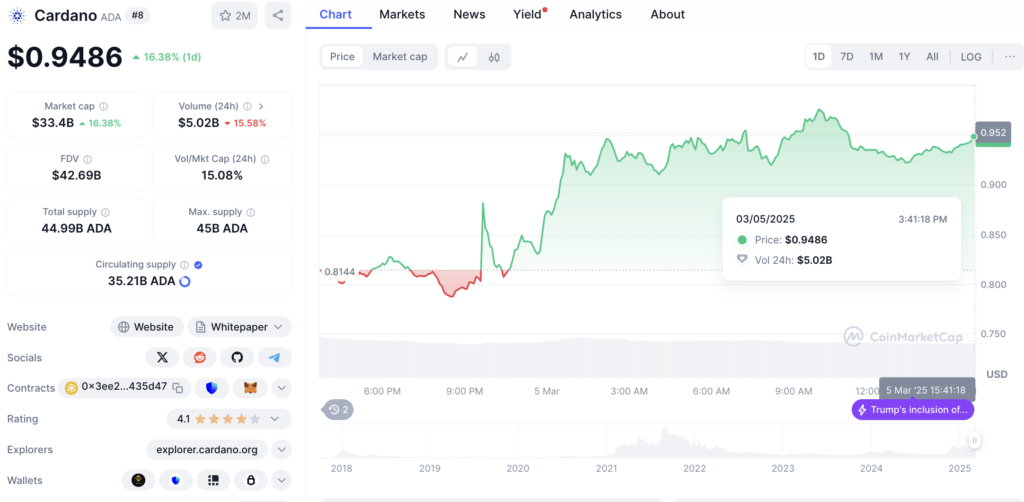Open the Analytics tab

[596, 14]
